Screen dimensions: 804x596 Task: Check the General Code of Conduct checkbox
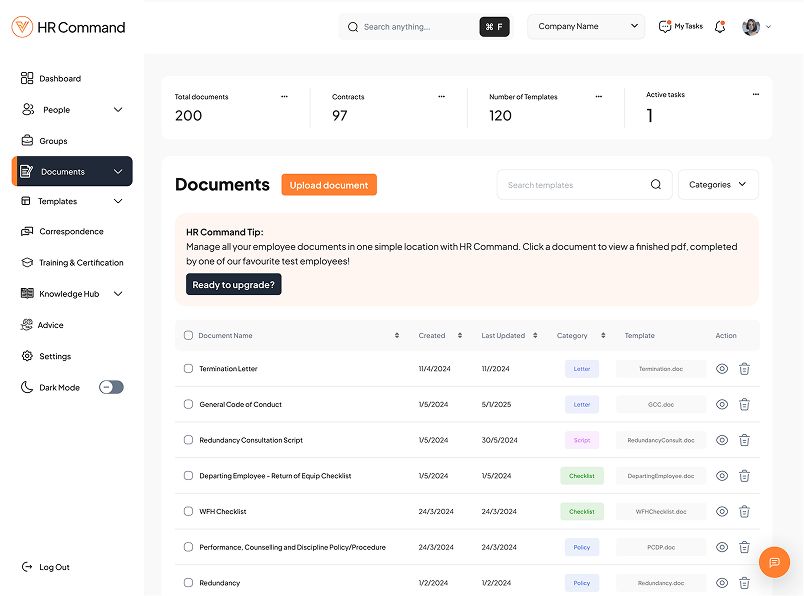click(188, 405)
